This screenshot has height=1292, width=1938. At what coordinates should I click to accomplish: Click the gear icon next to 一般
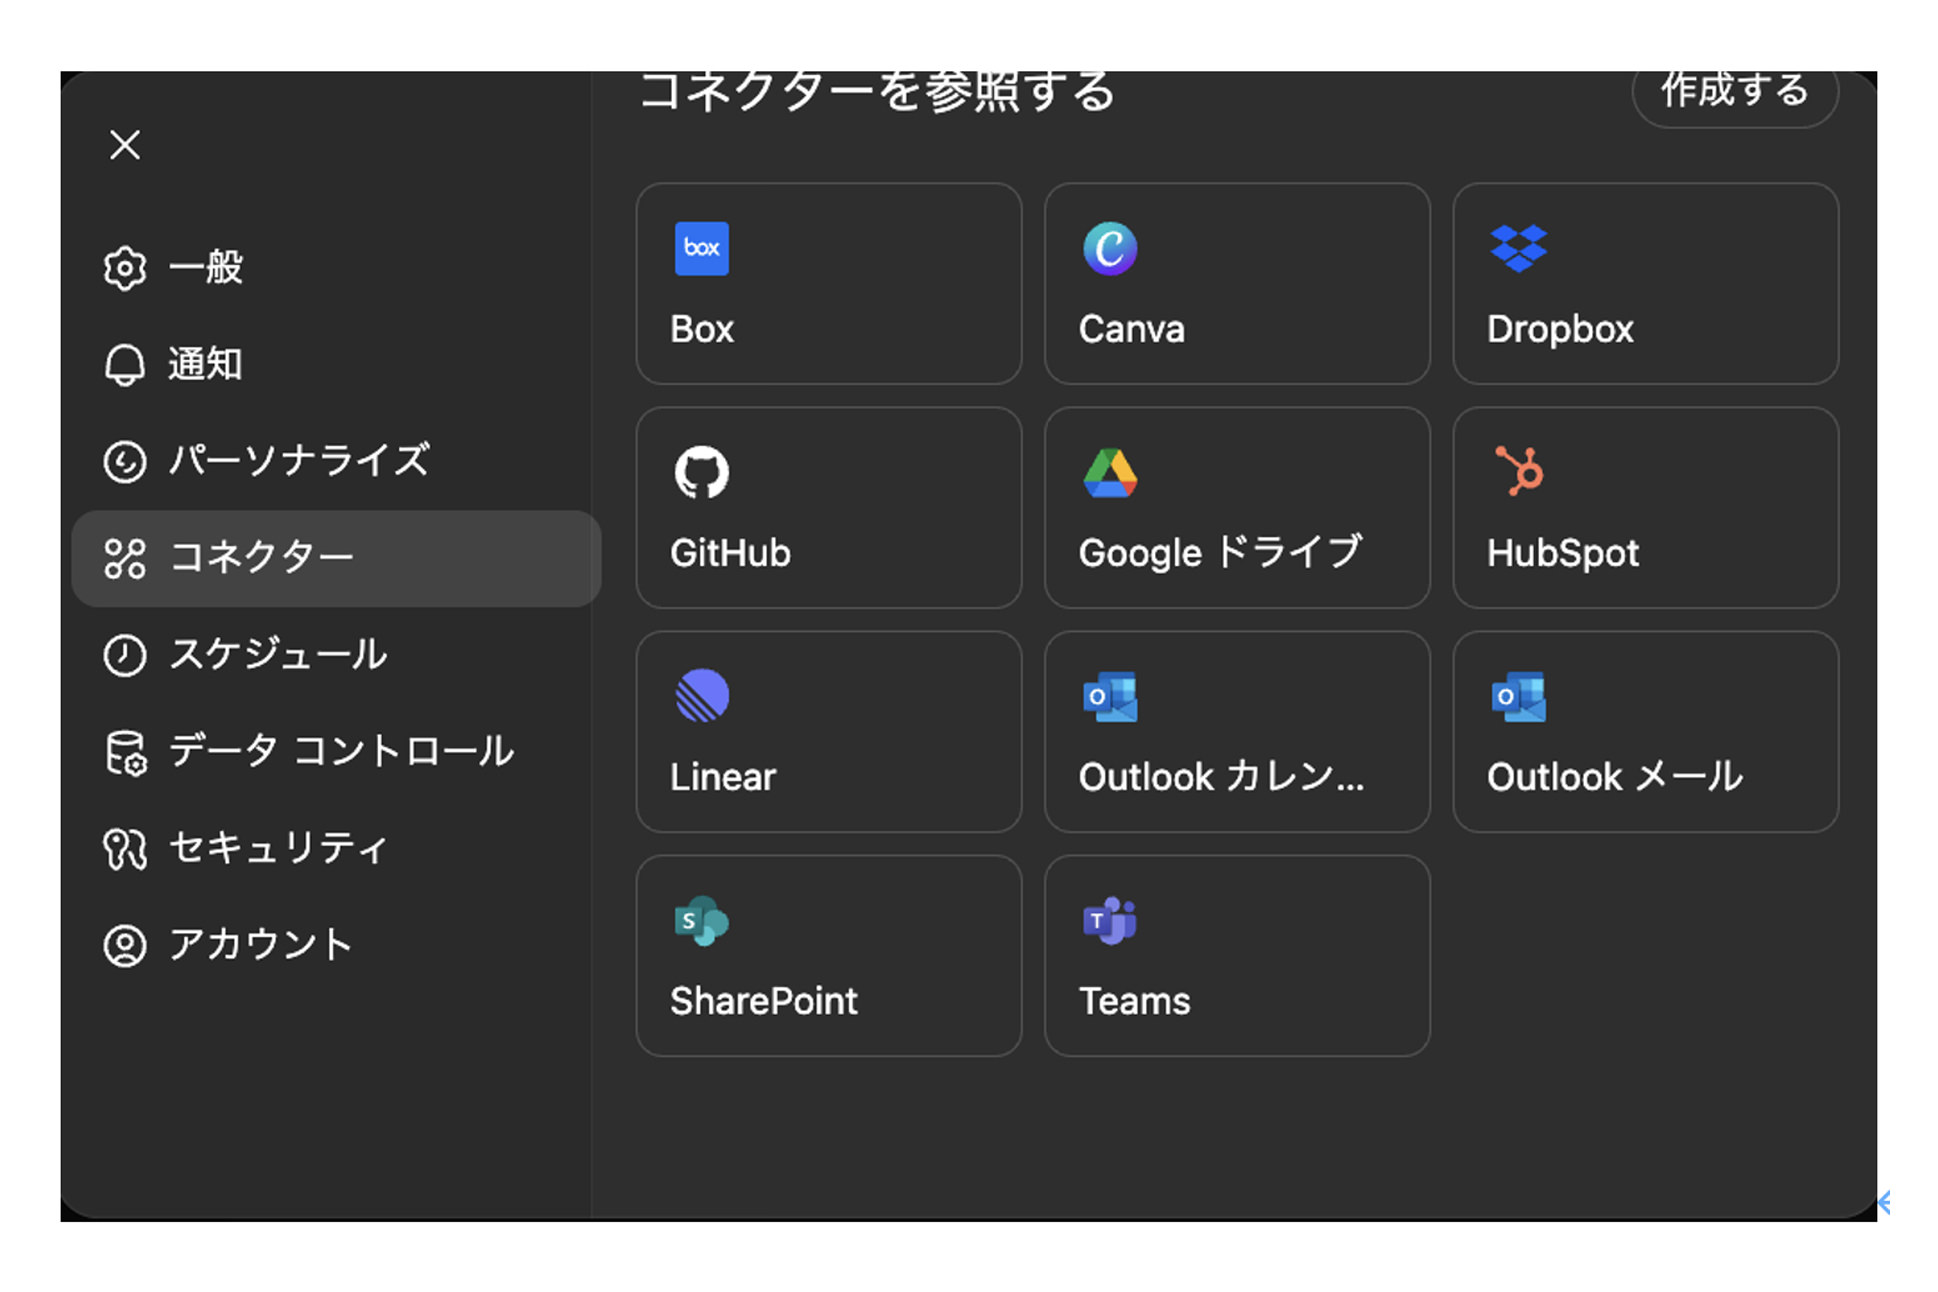(125, 268)
